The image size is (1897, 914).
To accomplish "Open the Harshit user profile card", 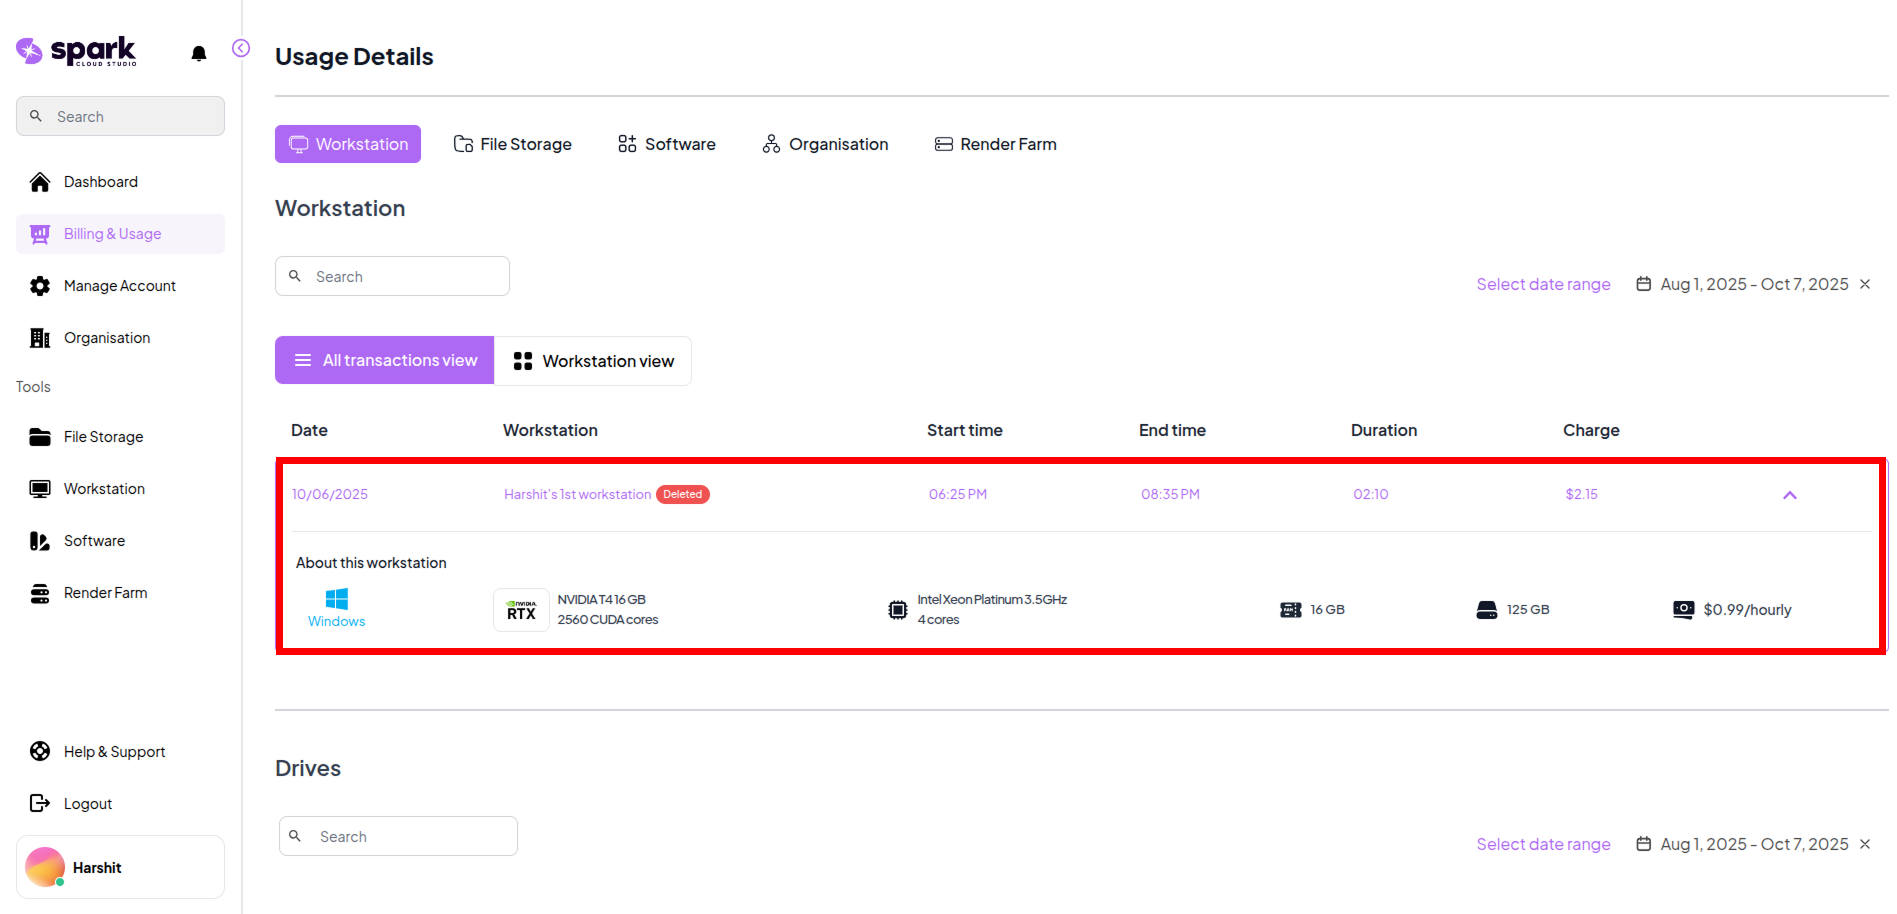I will point(120,867).
